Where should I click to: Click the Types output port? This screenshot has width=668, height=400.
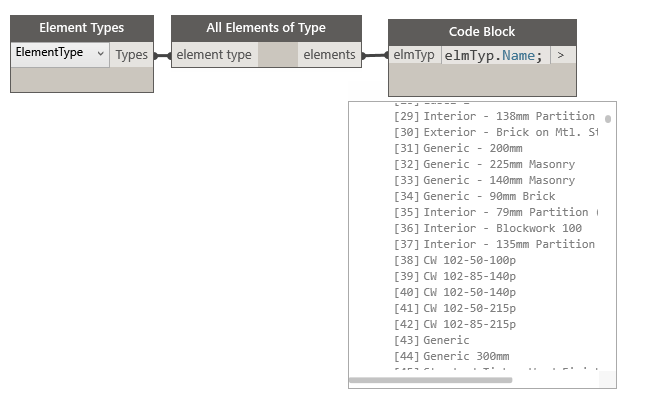(131, 55)
